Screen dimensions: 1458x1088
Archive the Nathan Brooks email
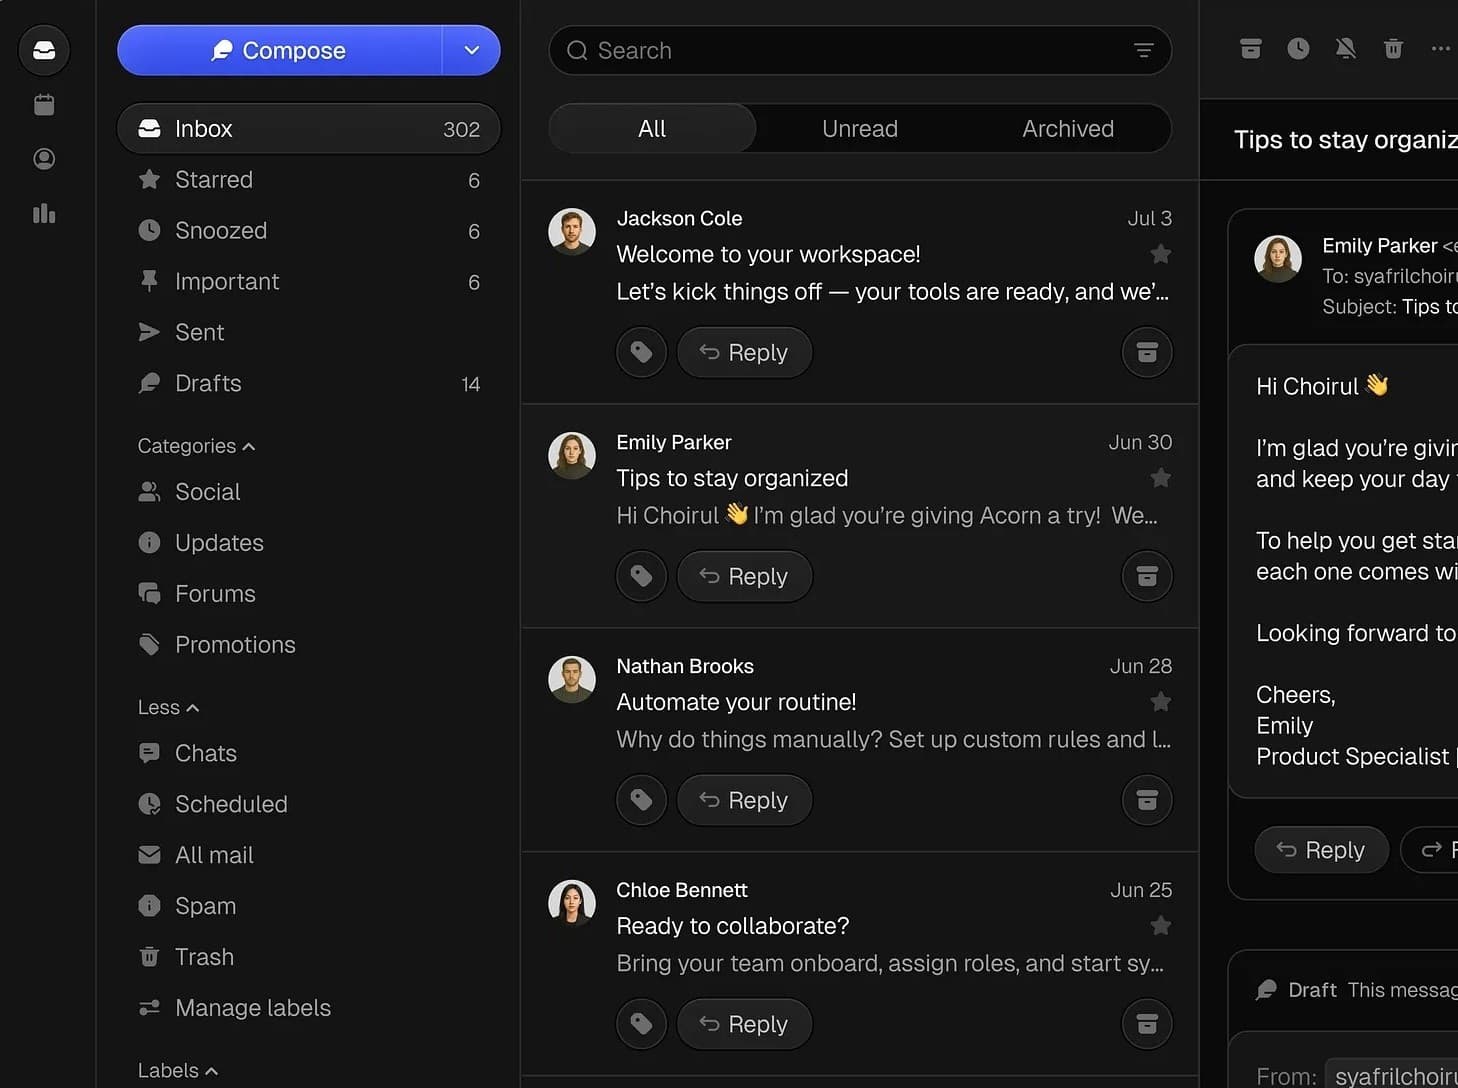click(x=1147, y=800)
